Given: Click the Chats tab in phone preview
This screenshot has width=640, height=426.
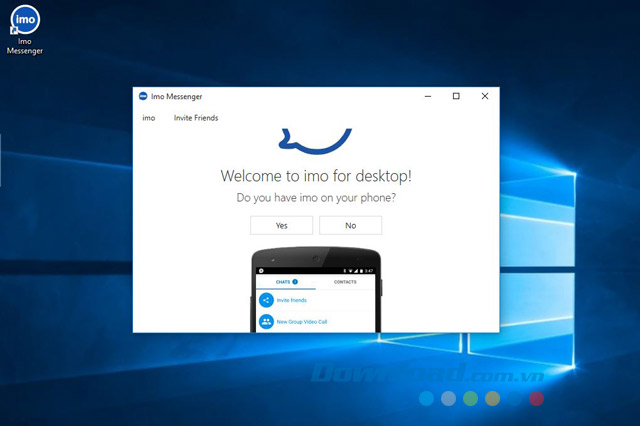Looking at the screenshot, I should (x=286, y=282).
